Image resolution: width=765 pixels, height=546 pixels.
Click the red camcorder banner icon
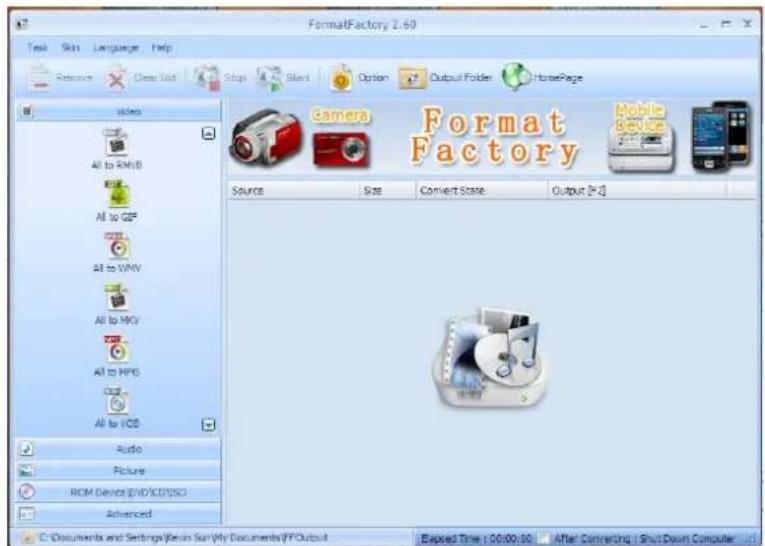tap(266, 138)
